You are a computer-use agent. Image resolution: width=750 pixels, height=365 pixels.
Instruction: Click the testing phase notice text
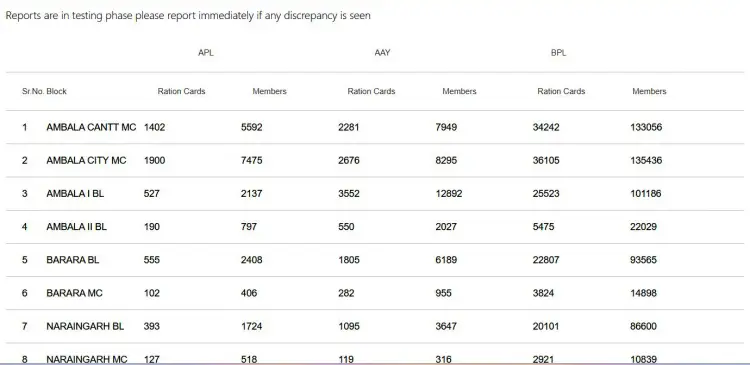pos(188,15)
